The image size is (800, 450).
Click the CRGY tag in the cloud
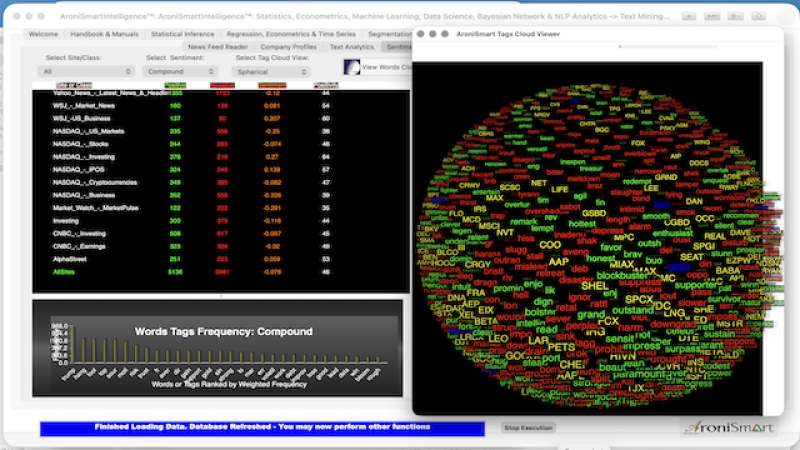478,264
